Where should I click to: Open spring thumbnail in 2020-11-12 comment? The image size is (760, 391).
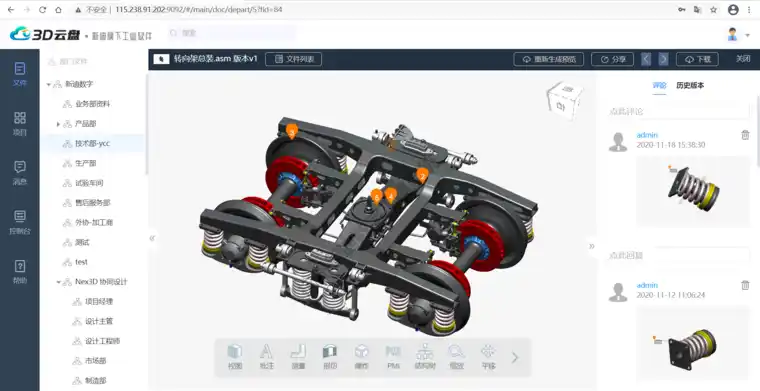693,343
